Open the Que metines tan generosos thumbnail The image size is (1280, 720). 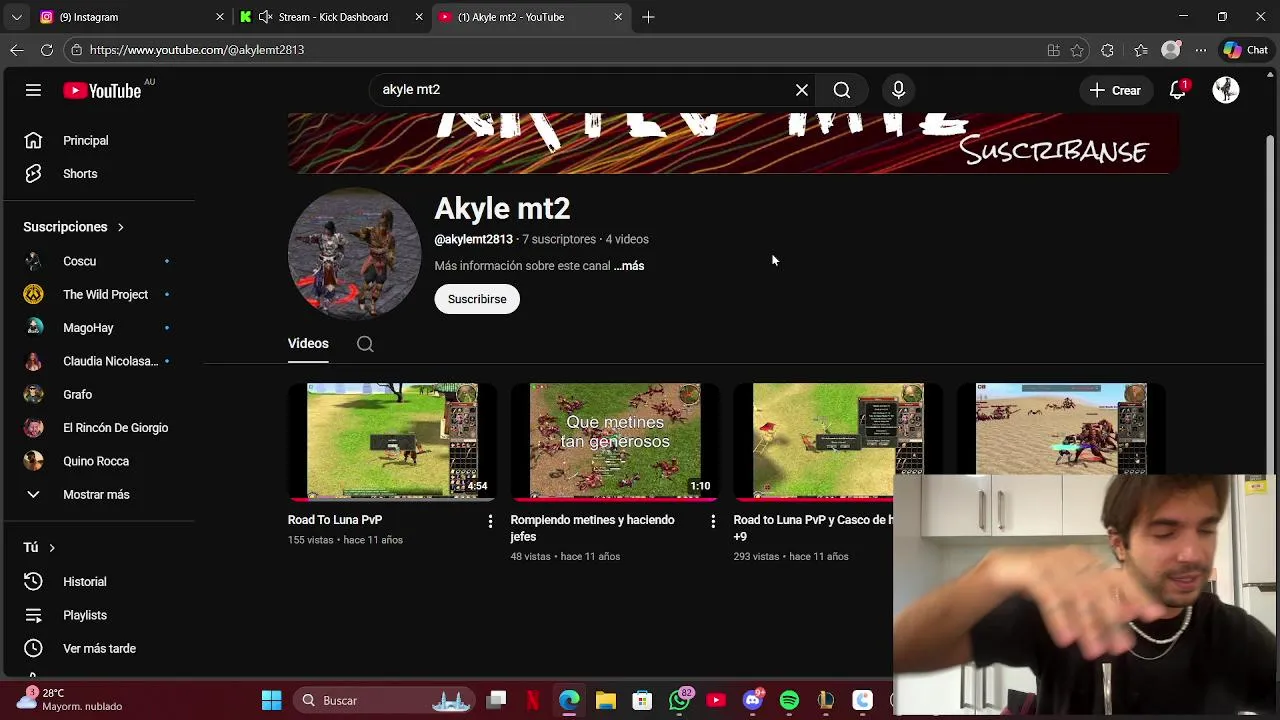(x=615, y=440)
